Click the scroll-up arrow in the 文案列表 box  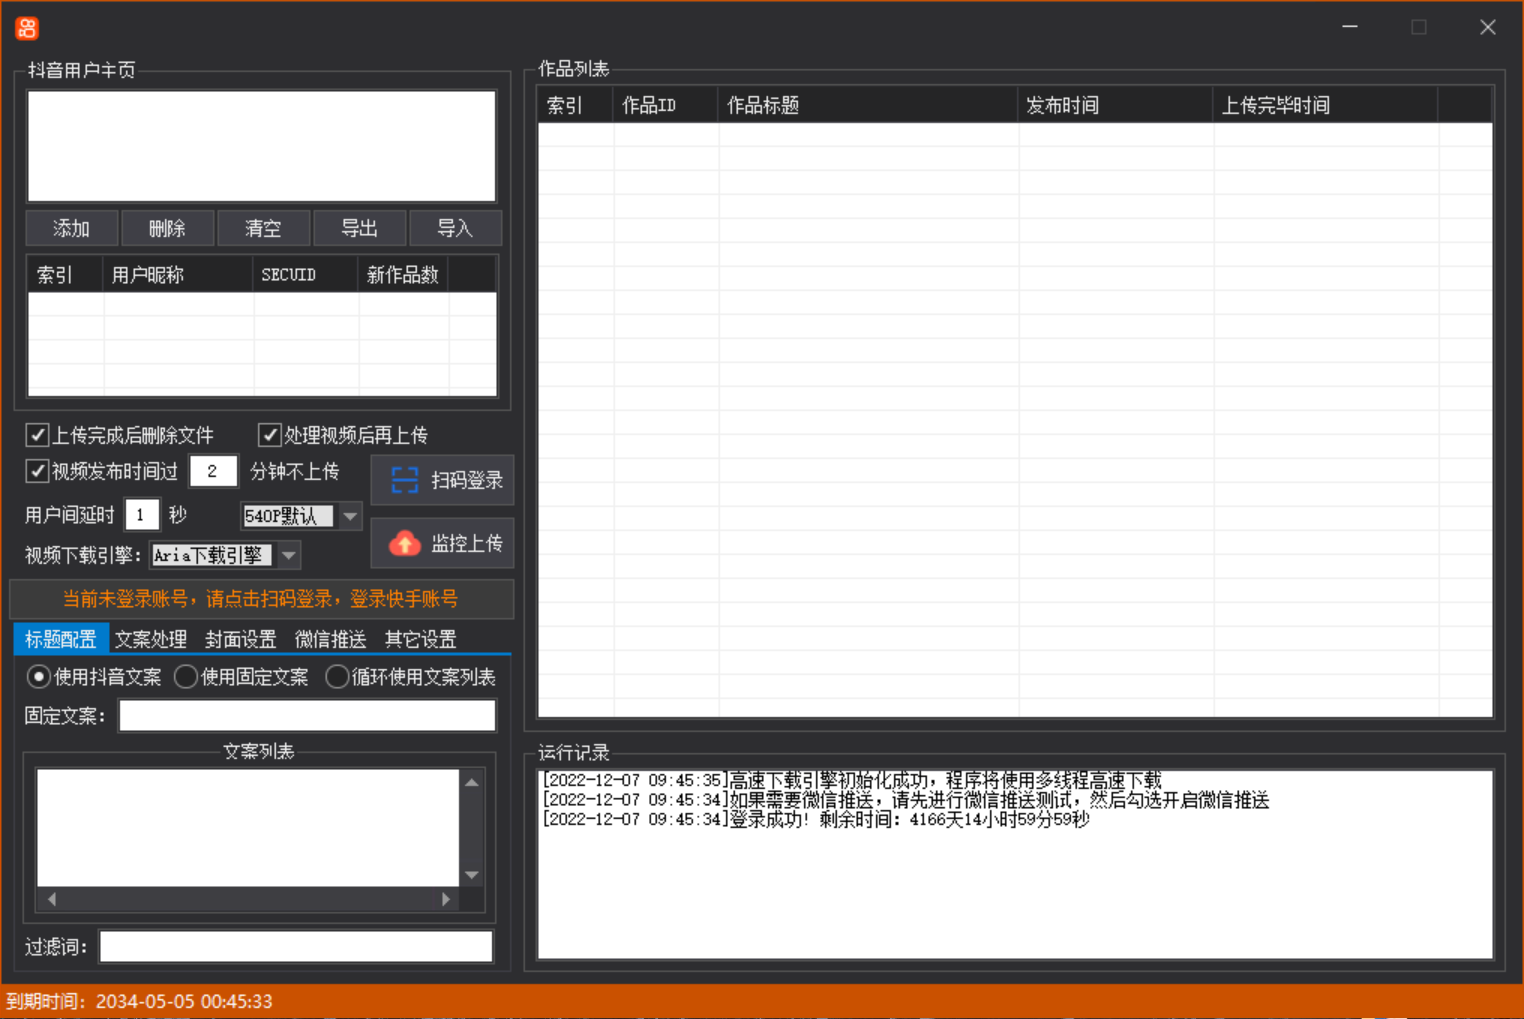coord(471,781)
